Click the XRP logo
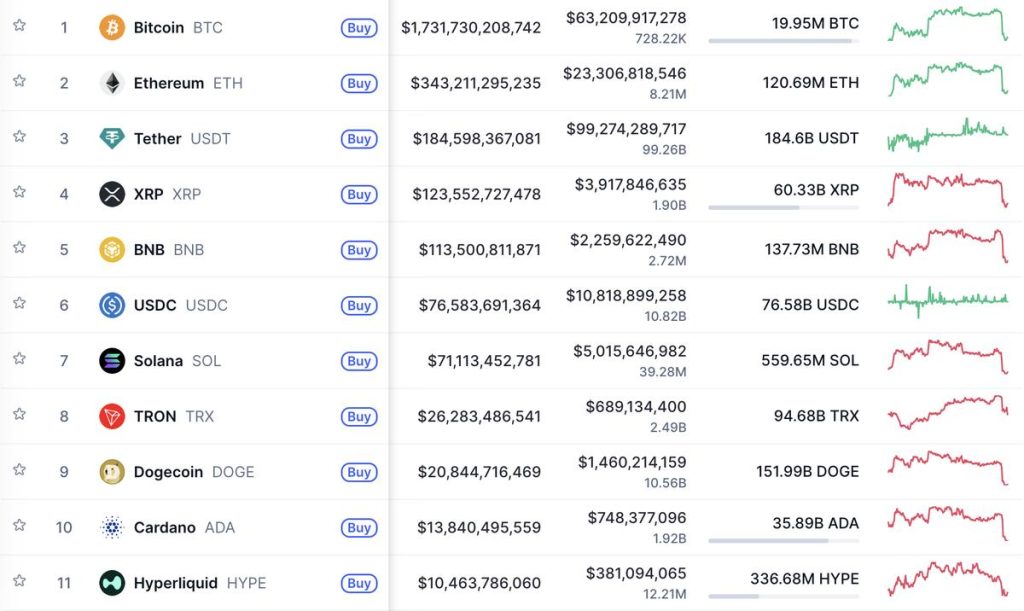The height and width of the screenshot is (611, 1024). pos(112,194)
